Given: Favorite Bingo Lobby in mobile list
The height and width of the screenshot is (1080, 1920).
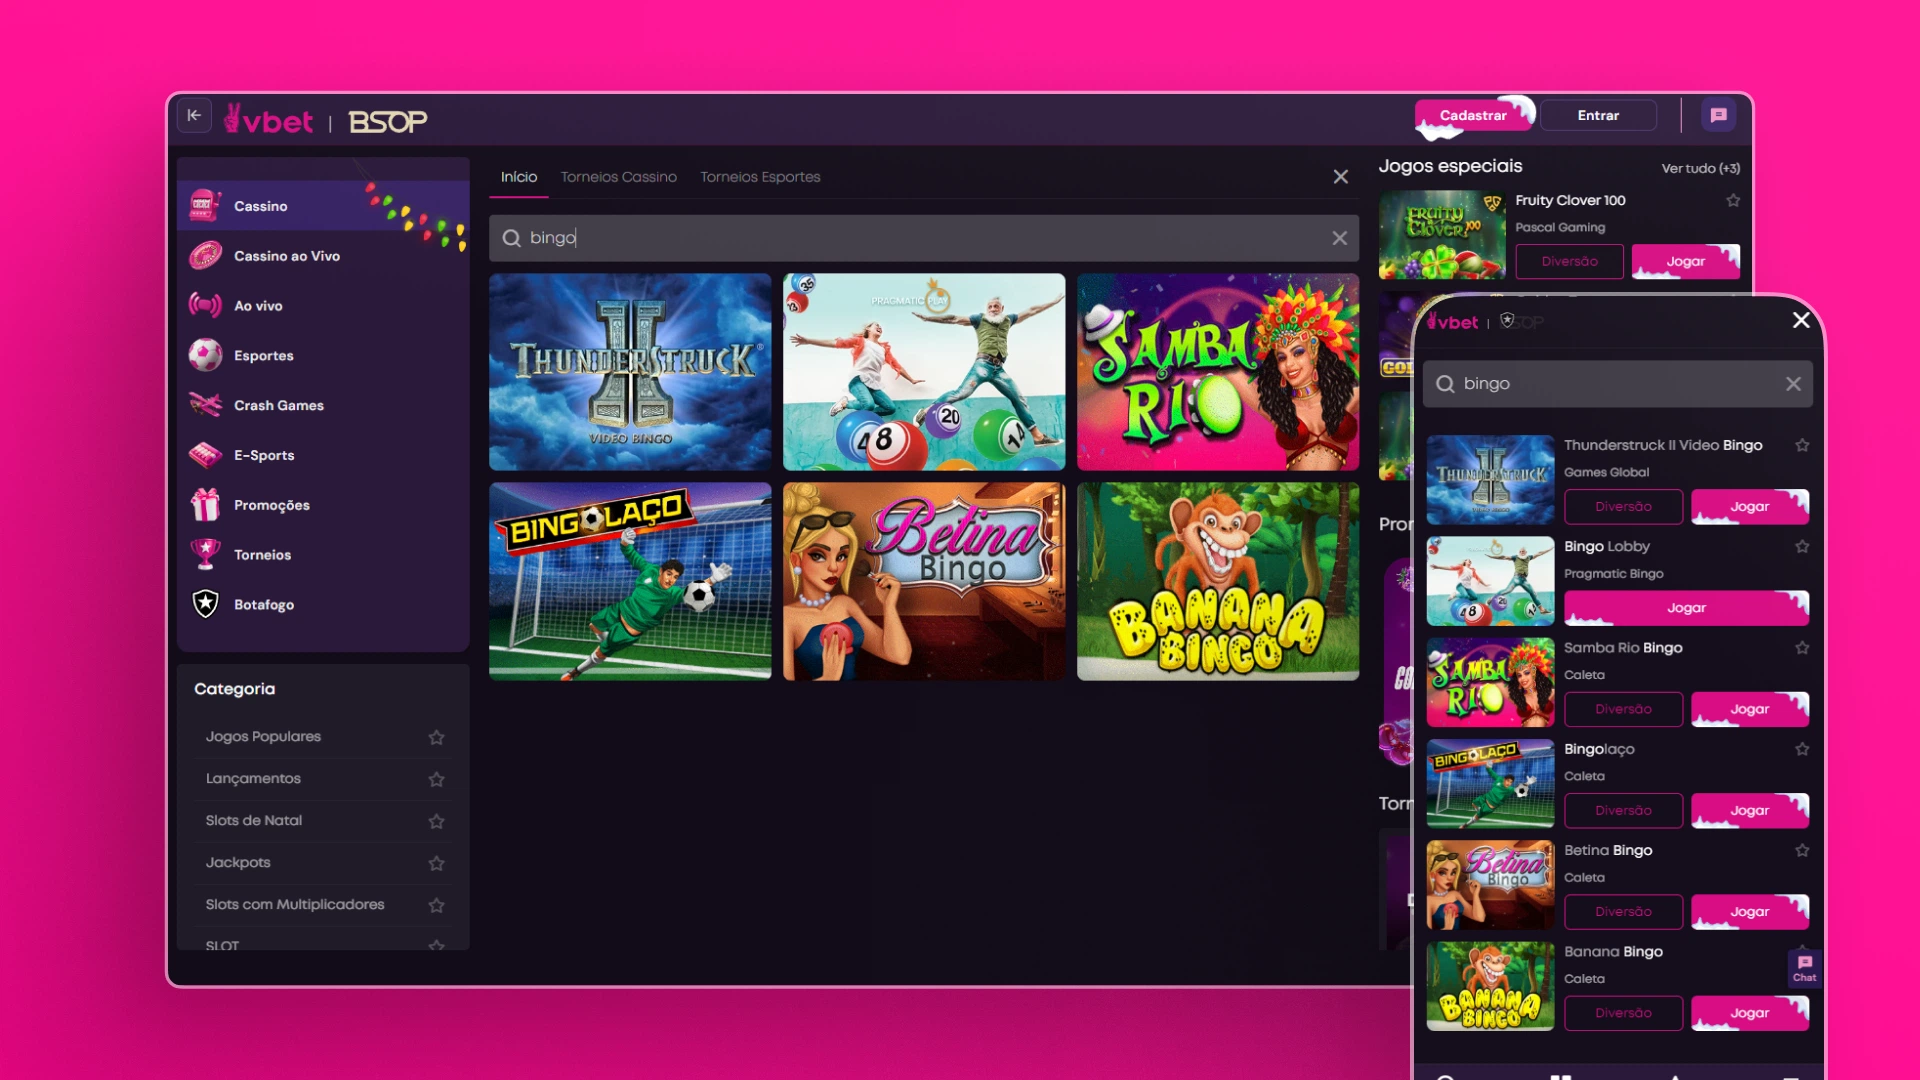Looking at the screenshot, I should point(1802,546).
